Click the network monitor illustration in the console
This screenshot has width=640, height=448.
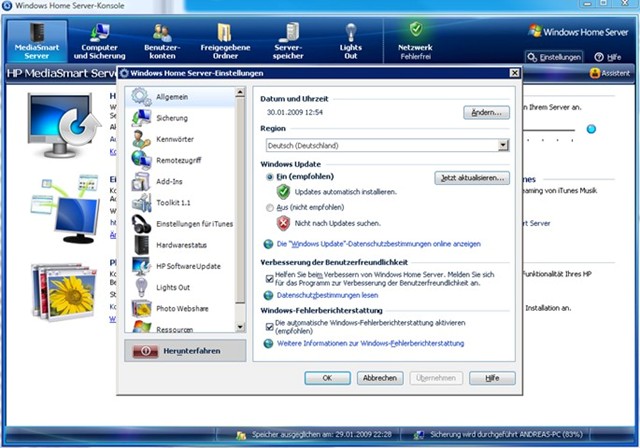[x=65, y=209]
